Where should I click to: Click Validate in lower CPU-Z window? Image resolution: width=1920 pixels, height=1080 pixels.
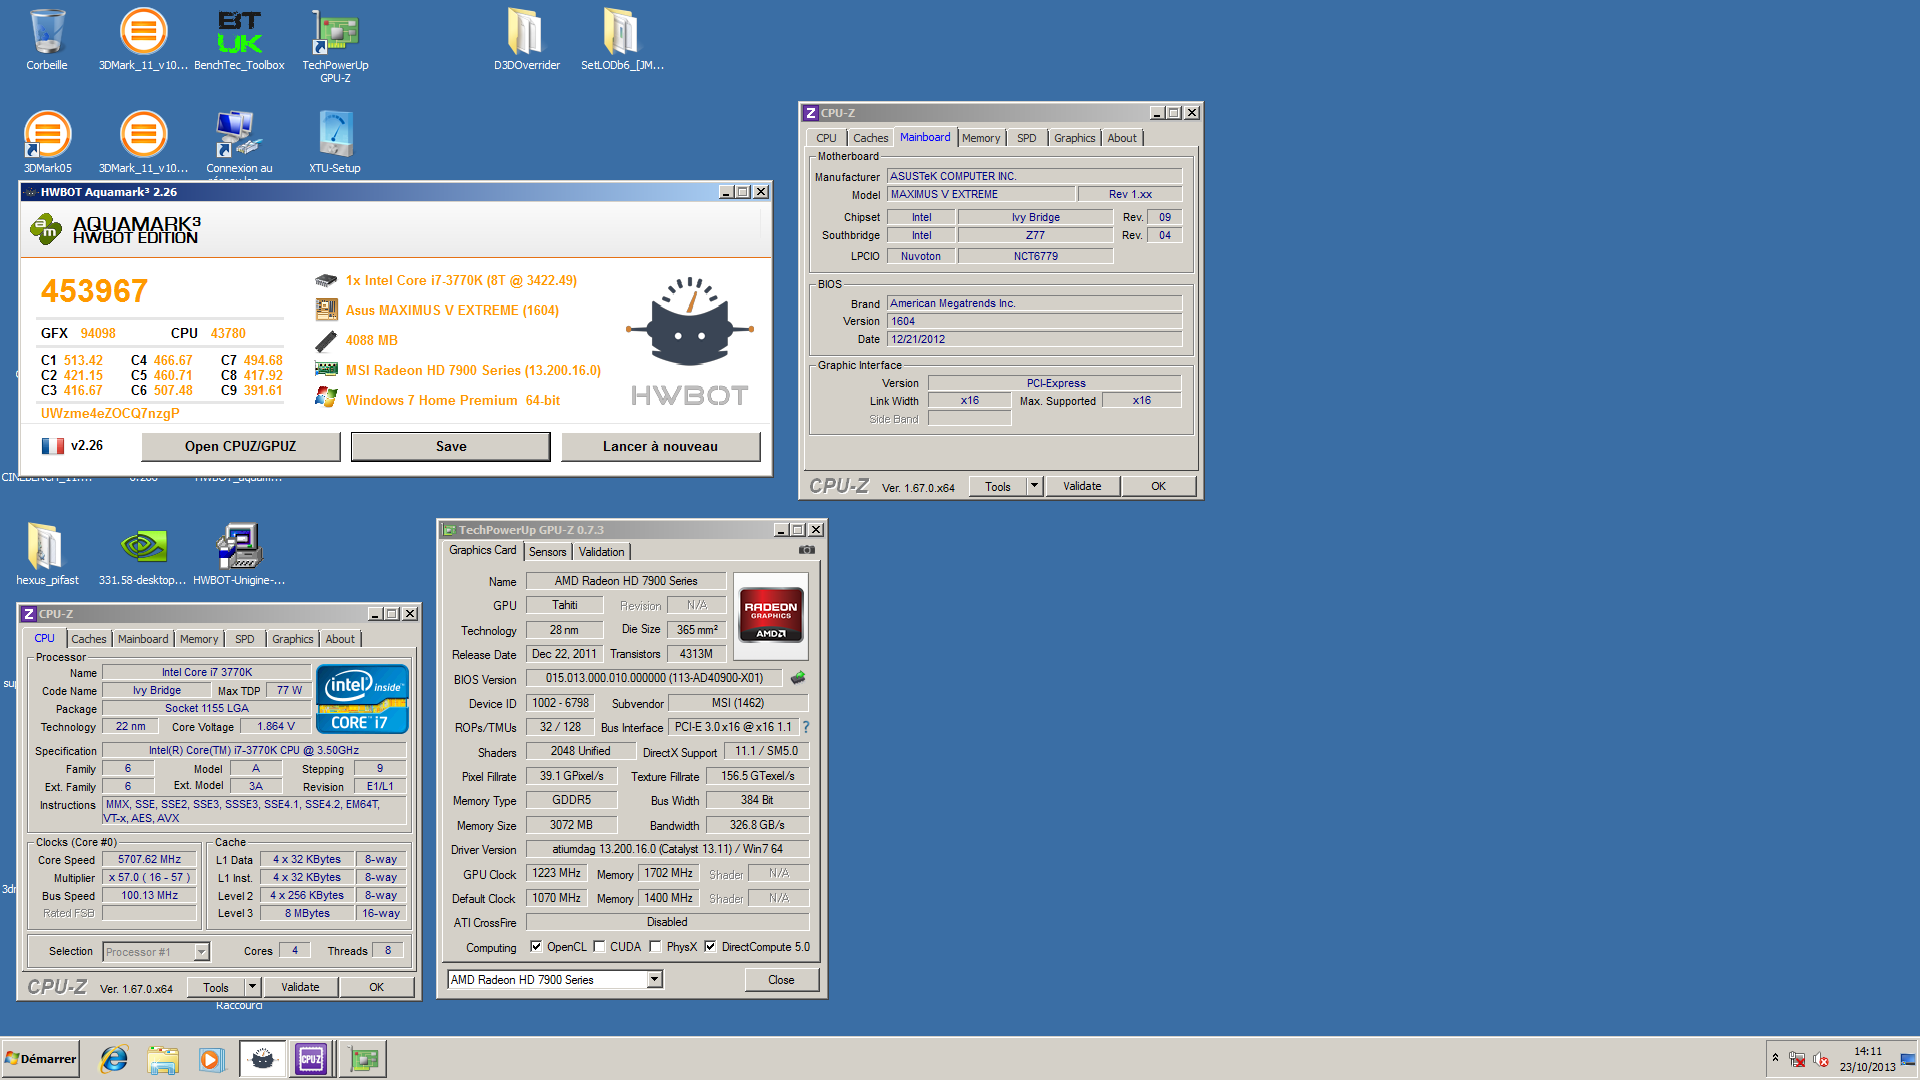[300, 987]
